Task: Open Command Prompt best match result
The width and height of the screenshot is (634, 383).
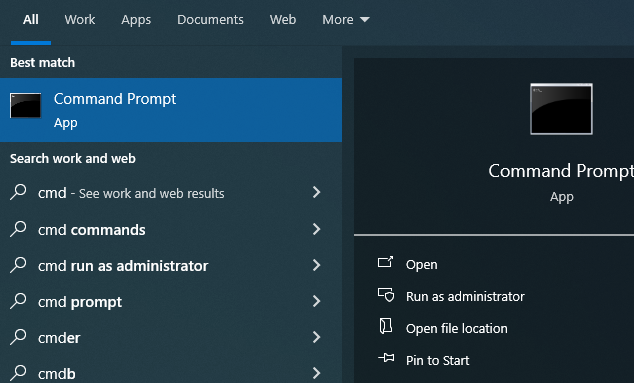Action: pyautogui.click(x=171, y=110)
